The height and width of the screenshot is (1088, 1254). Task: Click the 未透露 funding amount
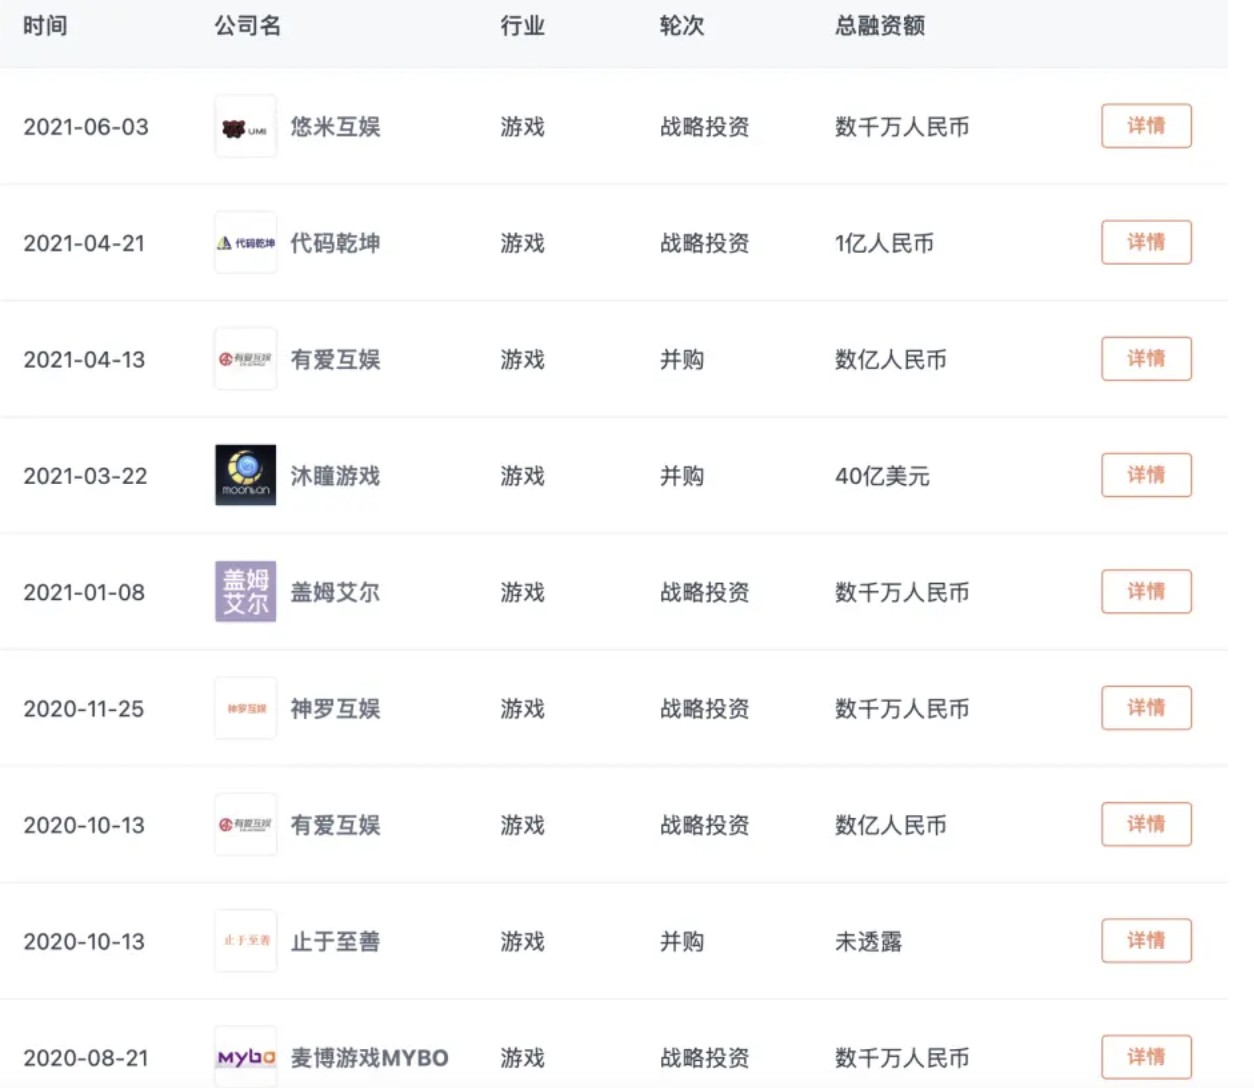(x=868, y=941)
